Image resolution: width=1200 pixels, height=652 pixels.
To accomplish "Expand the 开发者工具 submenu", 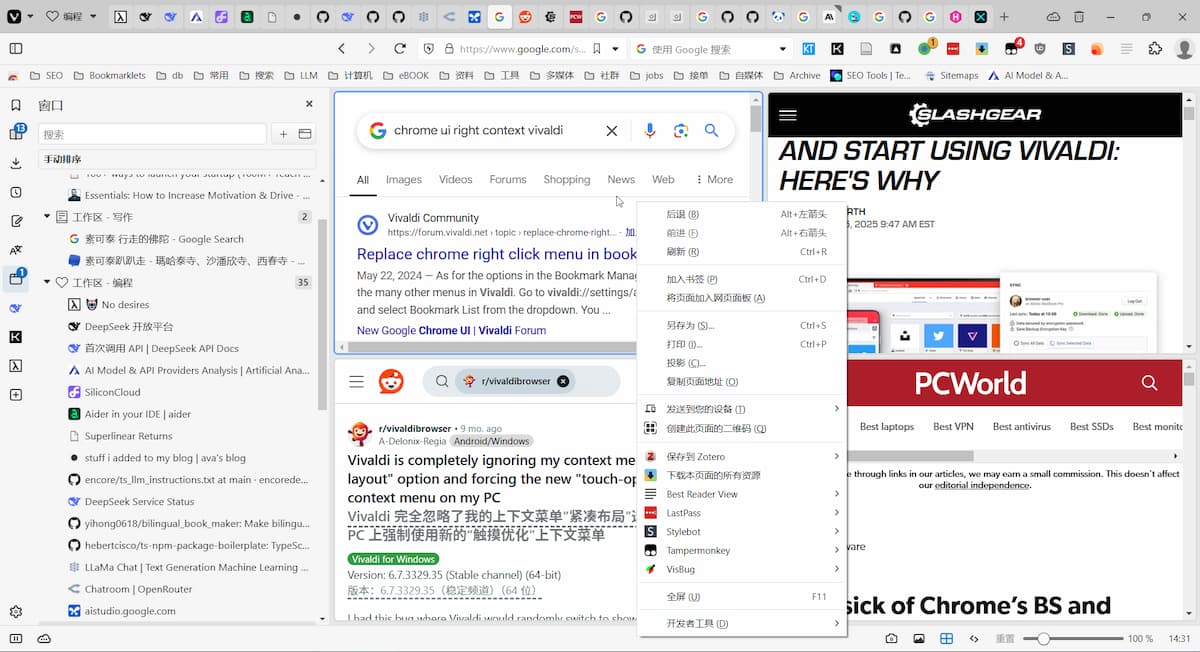I will (x=741, y=623).
